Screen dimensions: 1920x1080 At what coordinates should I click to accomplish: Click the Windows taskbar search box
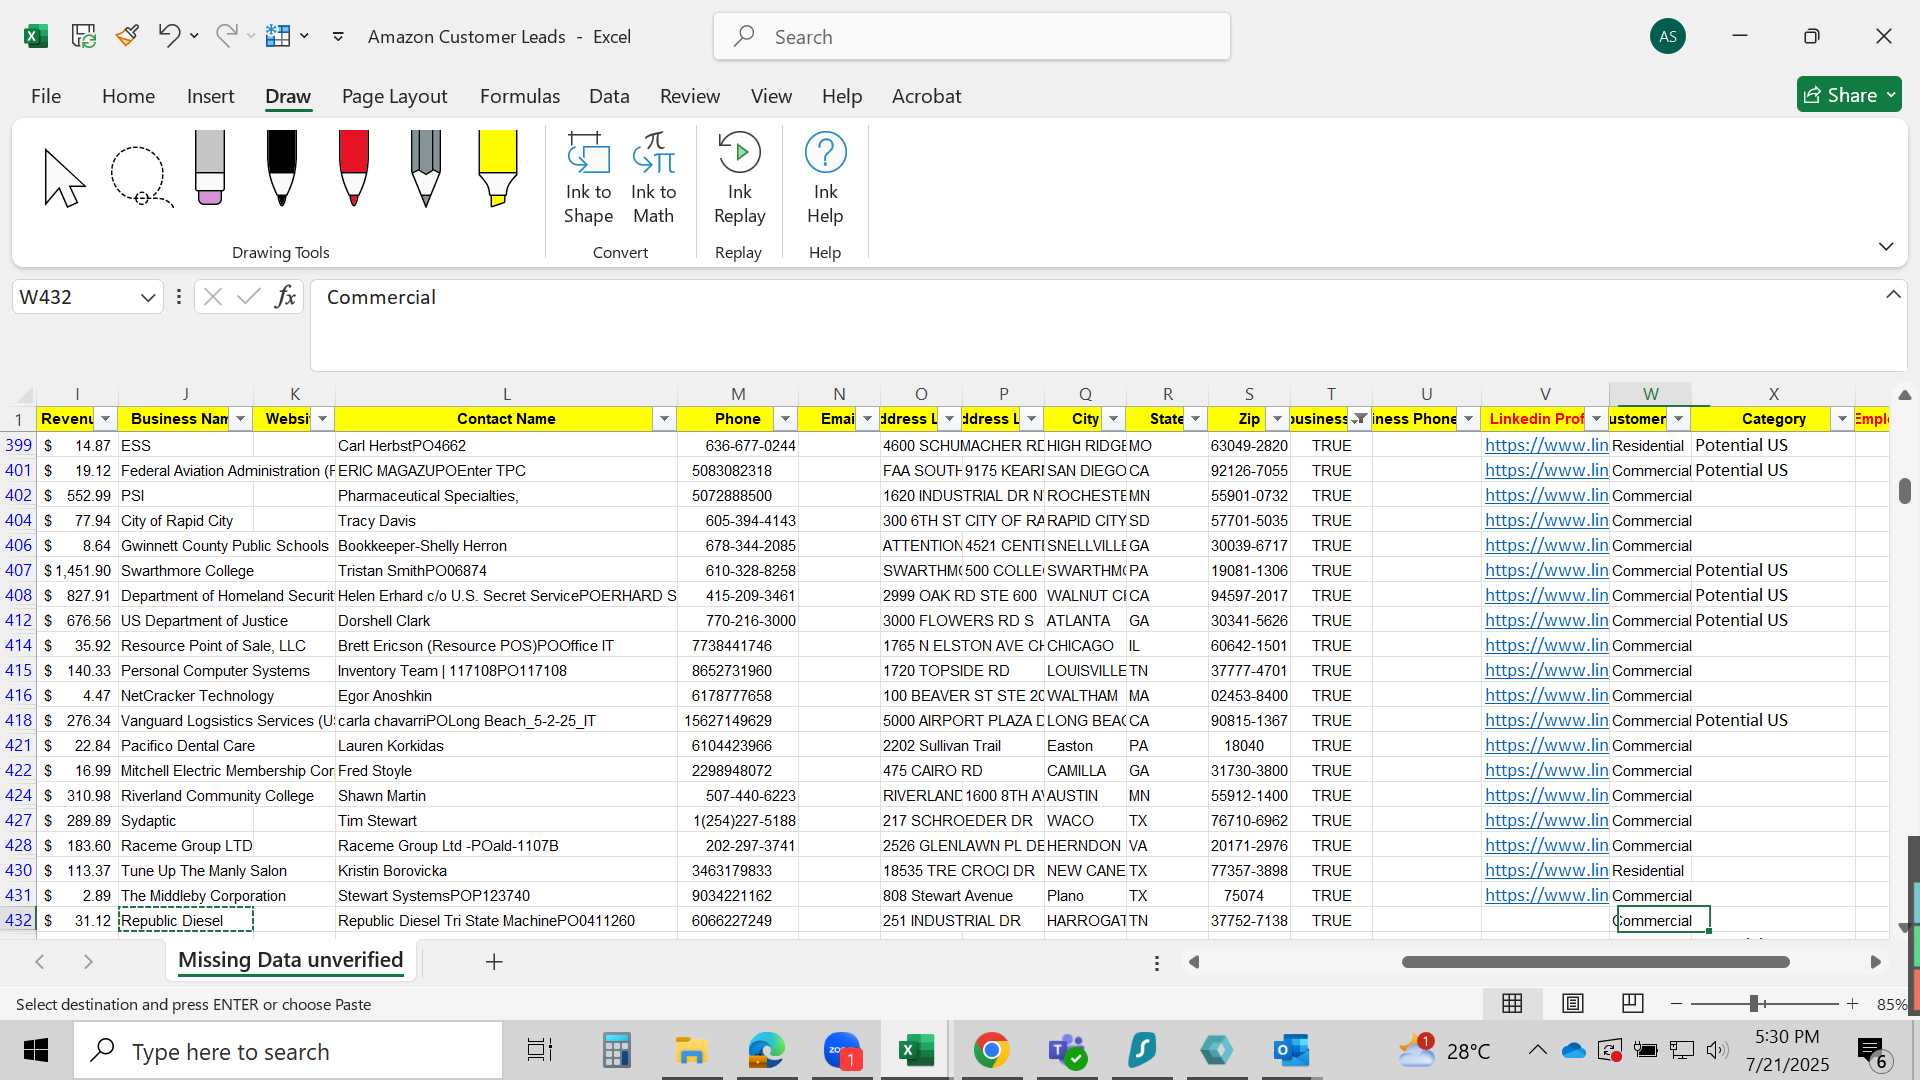(x=288, y=1051)
